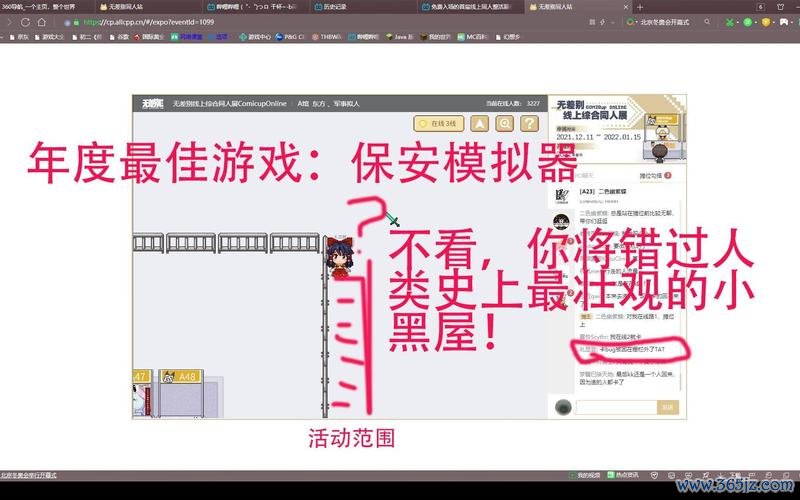Open the 游戏中心 bookmark
Screen dimensions: 800x500
(255, 37)
